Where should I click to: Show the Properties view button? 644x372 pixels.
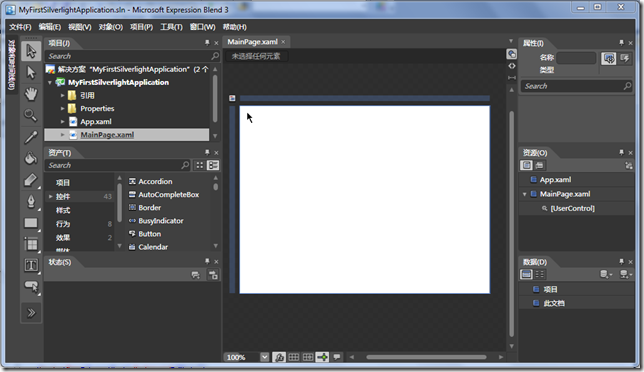point(609,58)
